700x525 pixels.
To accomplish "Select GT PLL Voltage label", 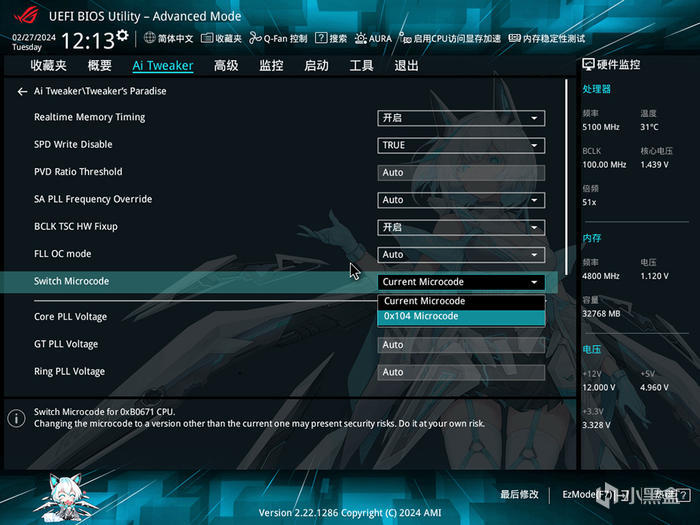I will (x=66, y=344).
